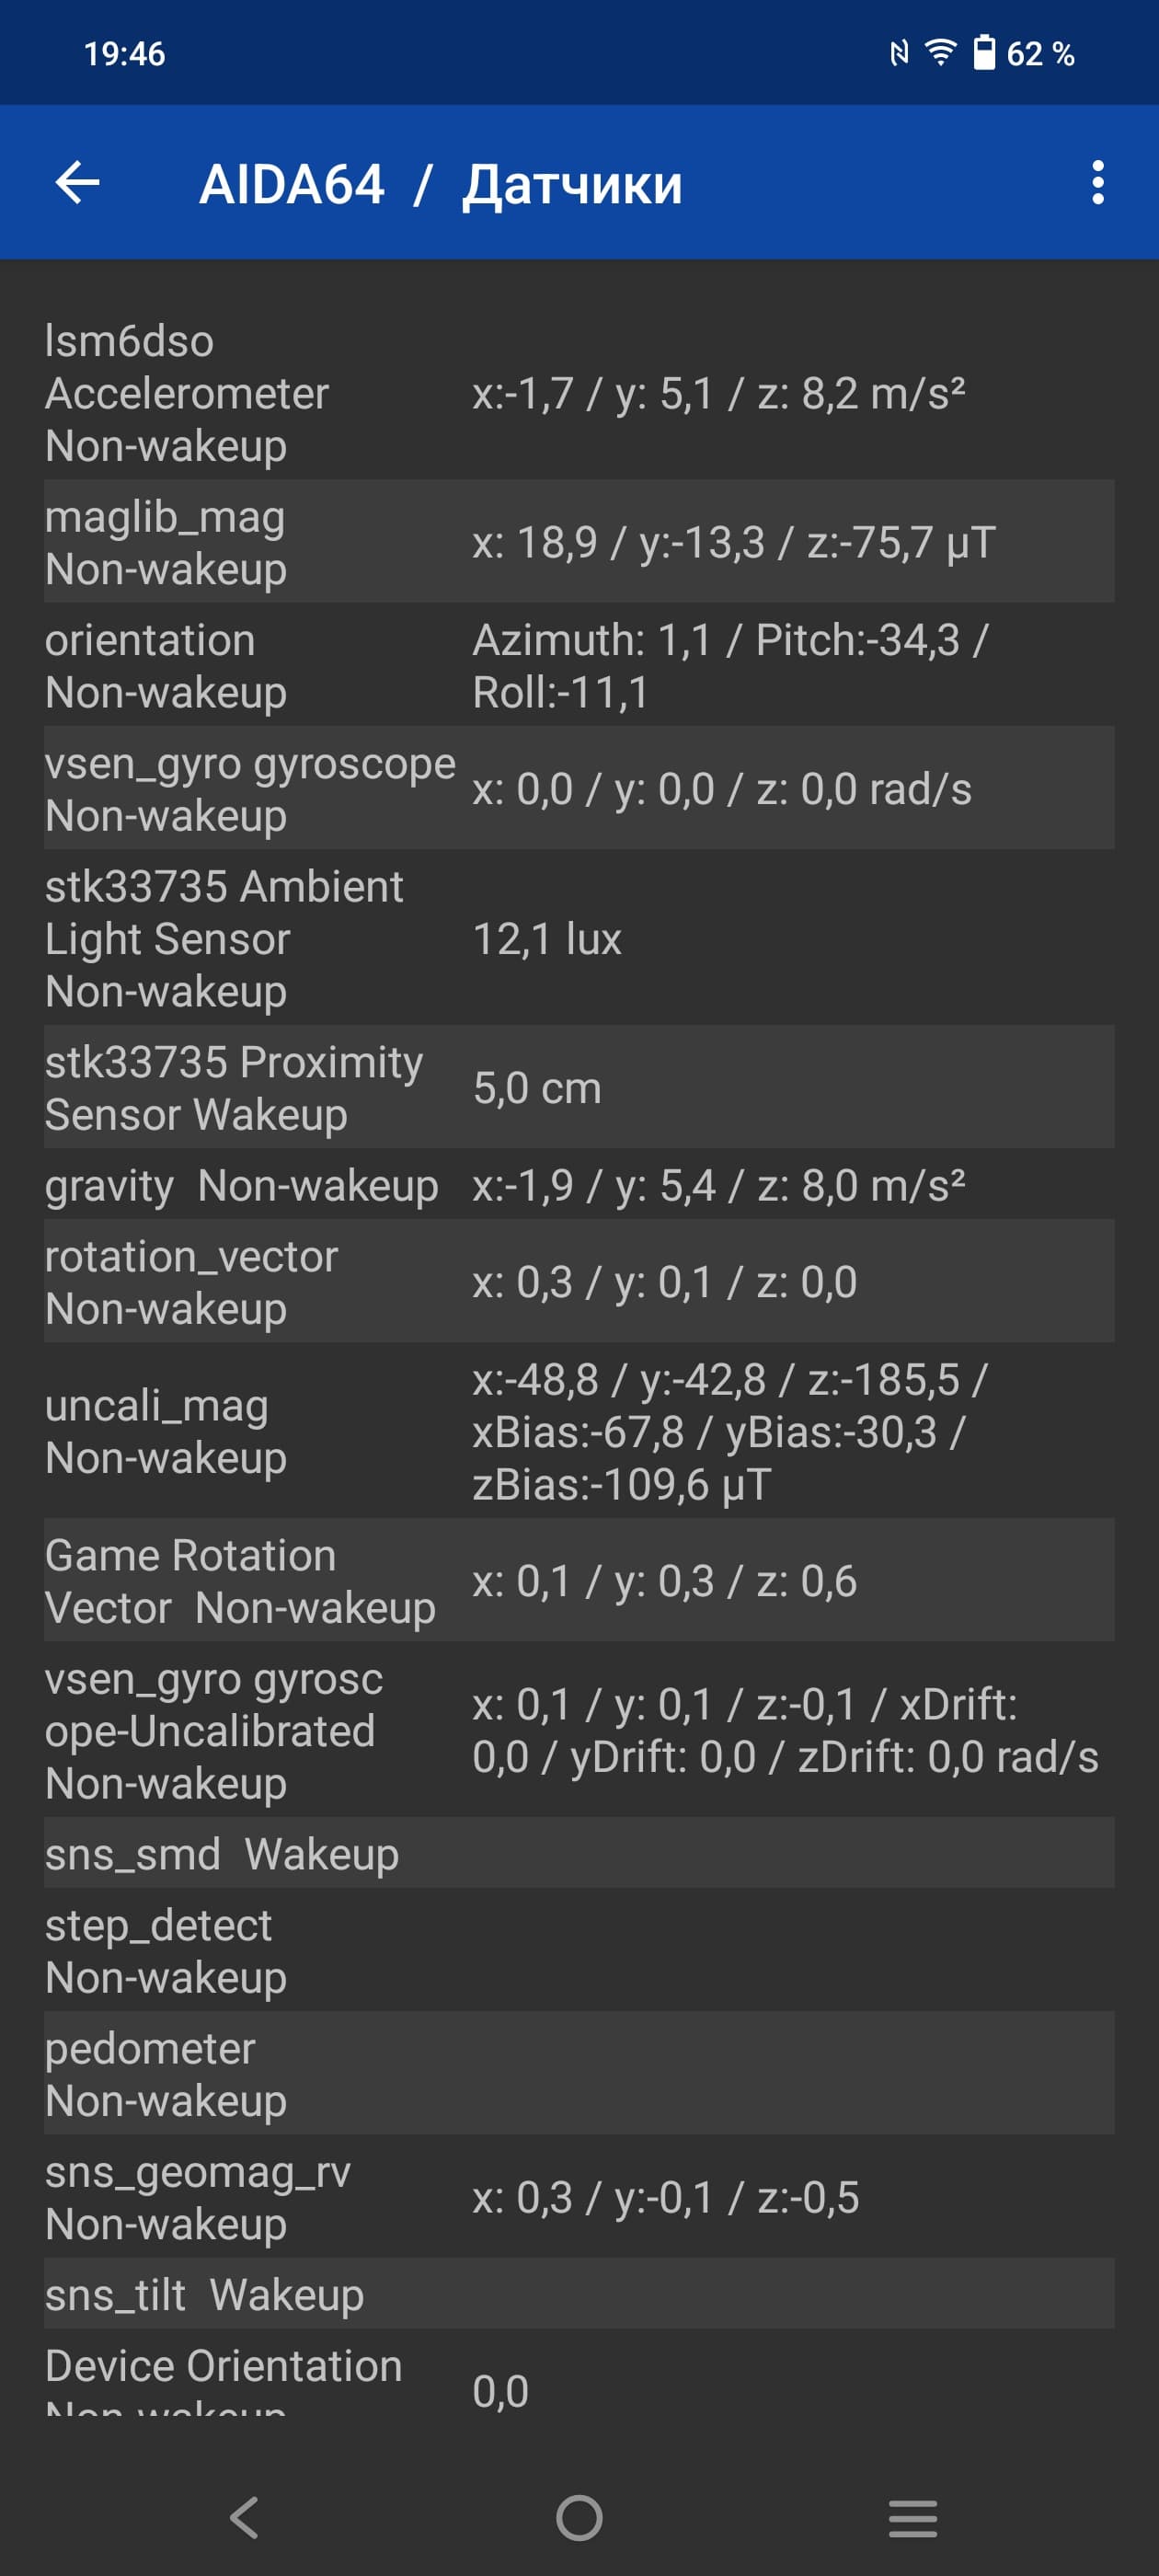Select the maglib_mag sensor row
1159x2576 pixels.
(579, 542)
